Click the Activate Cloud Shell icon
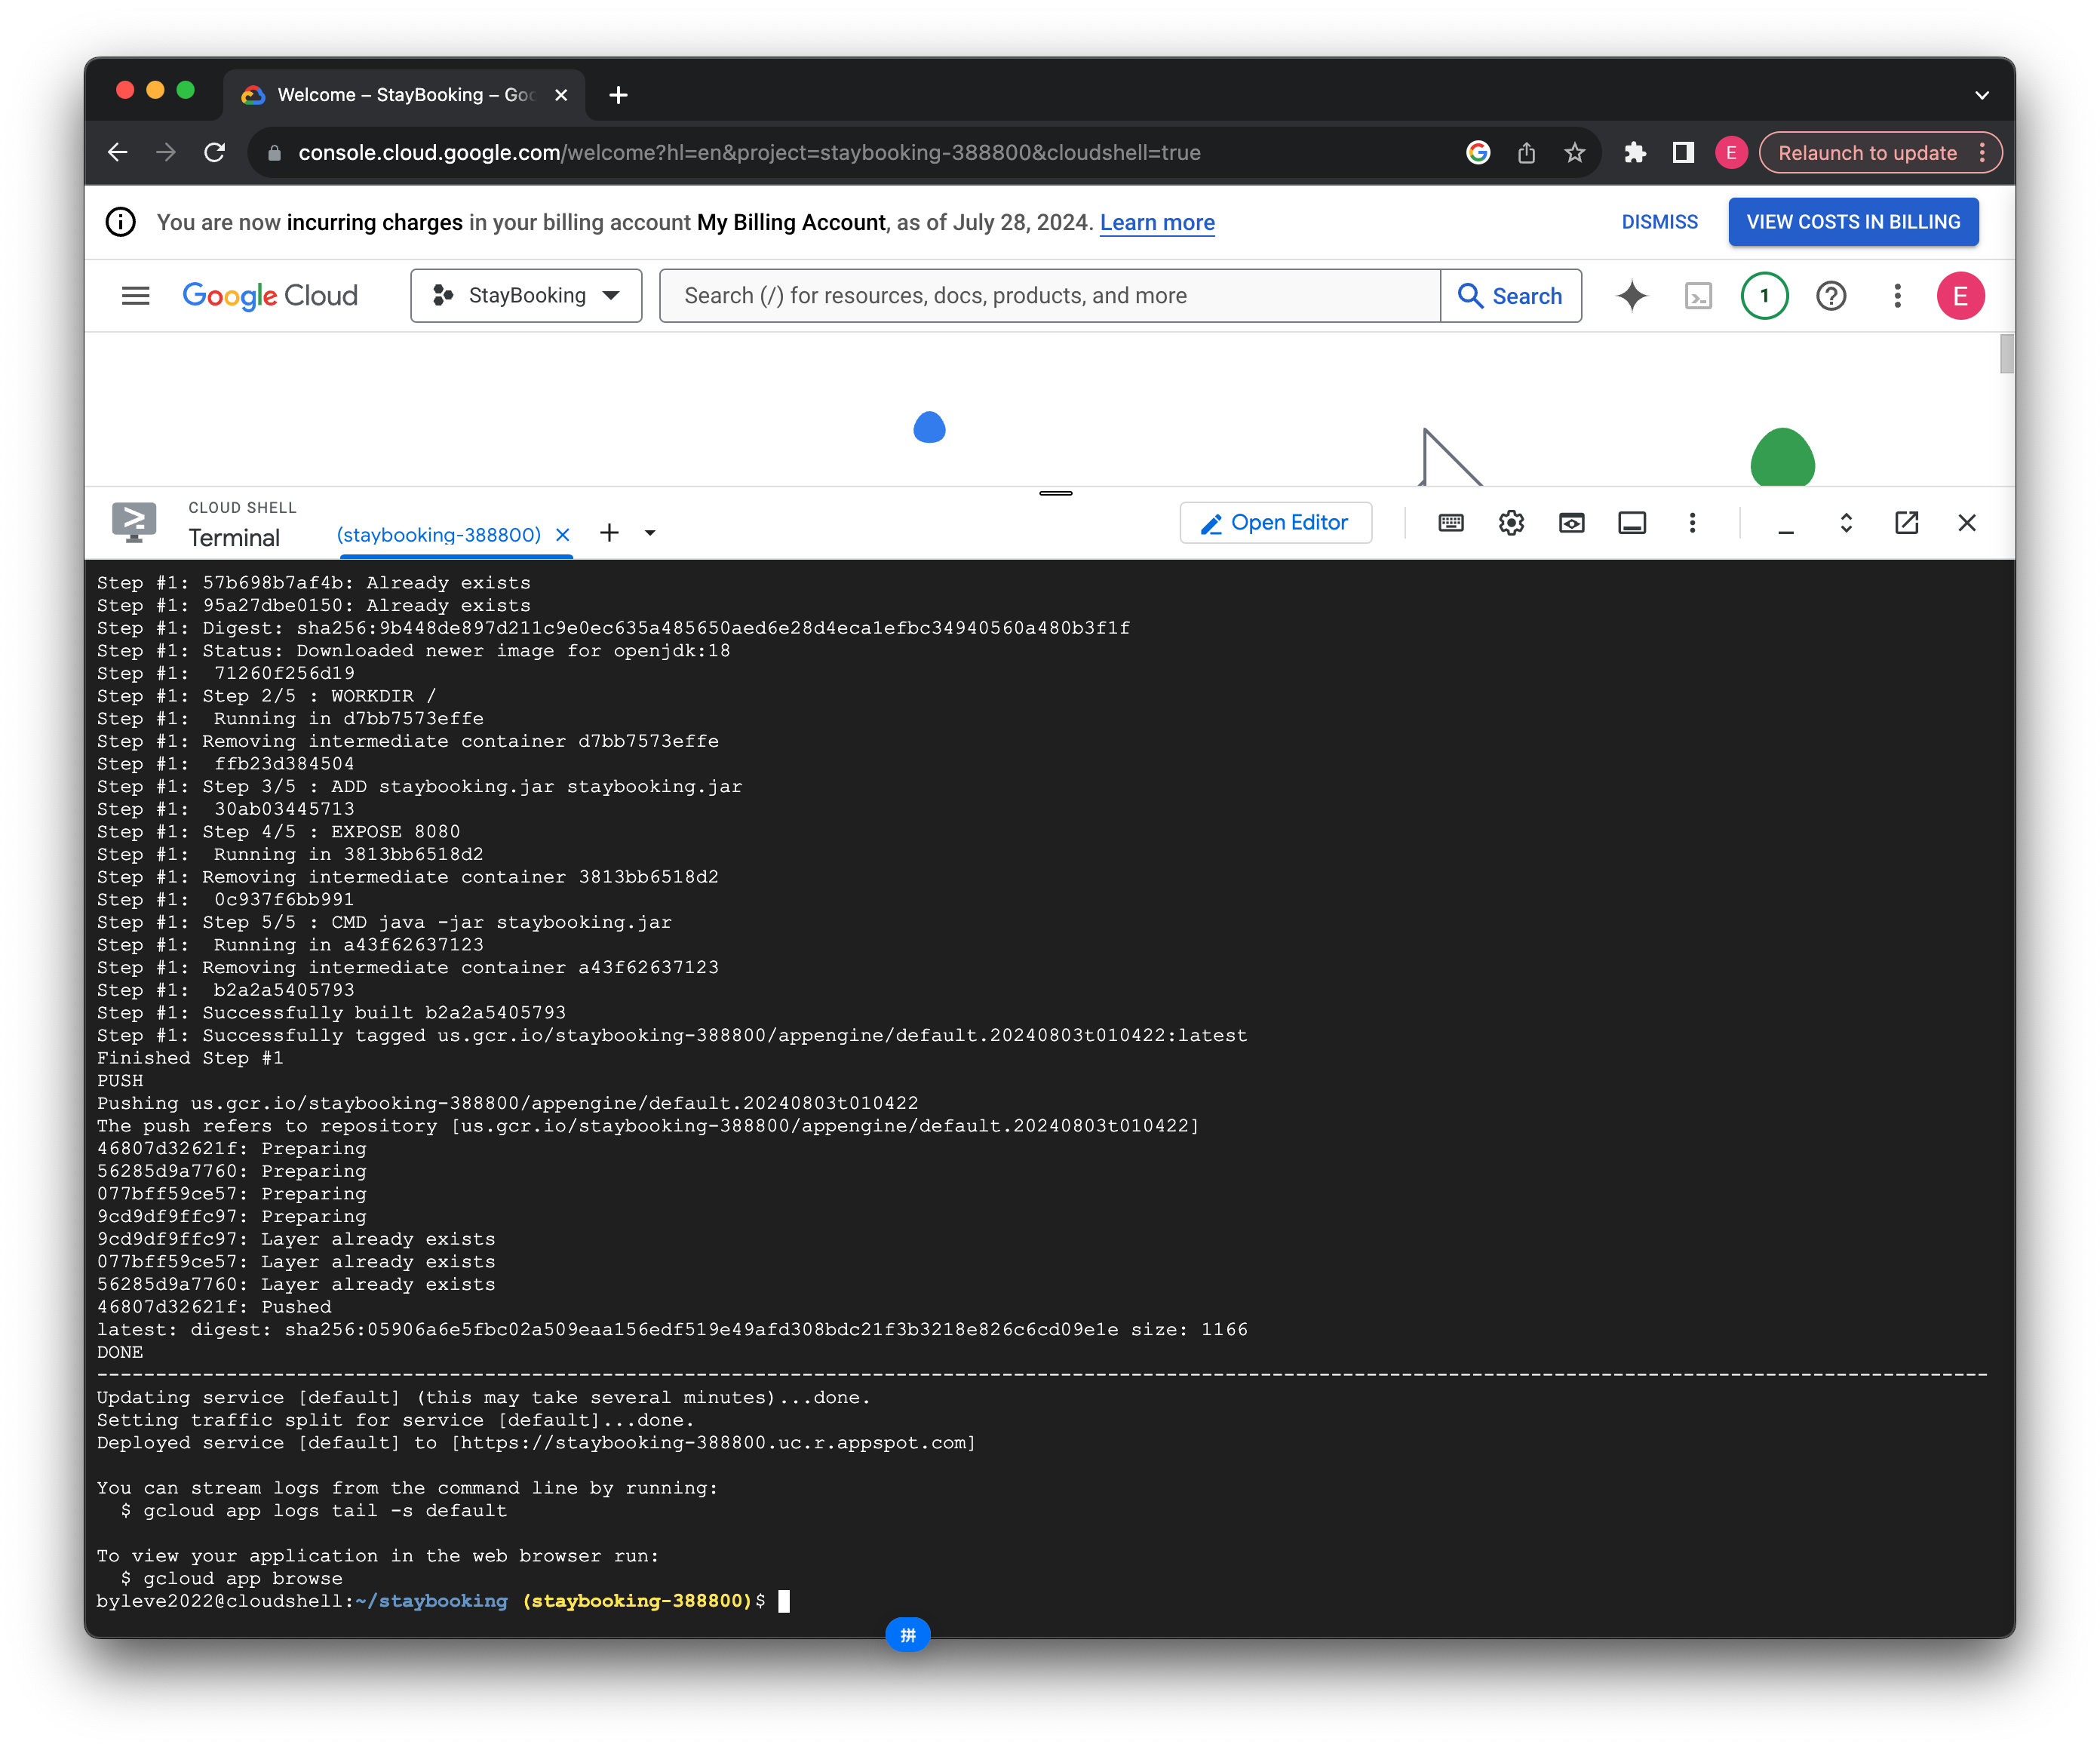 point(1698,296)
